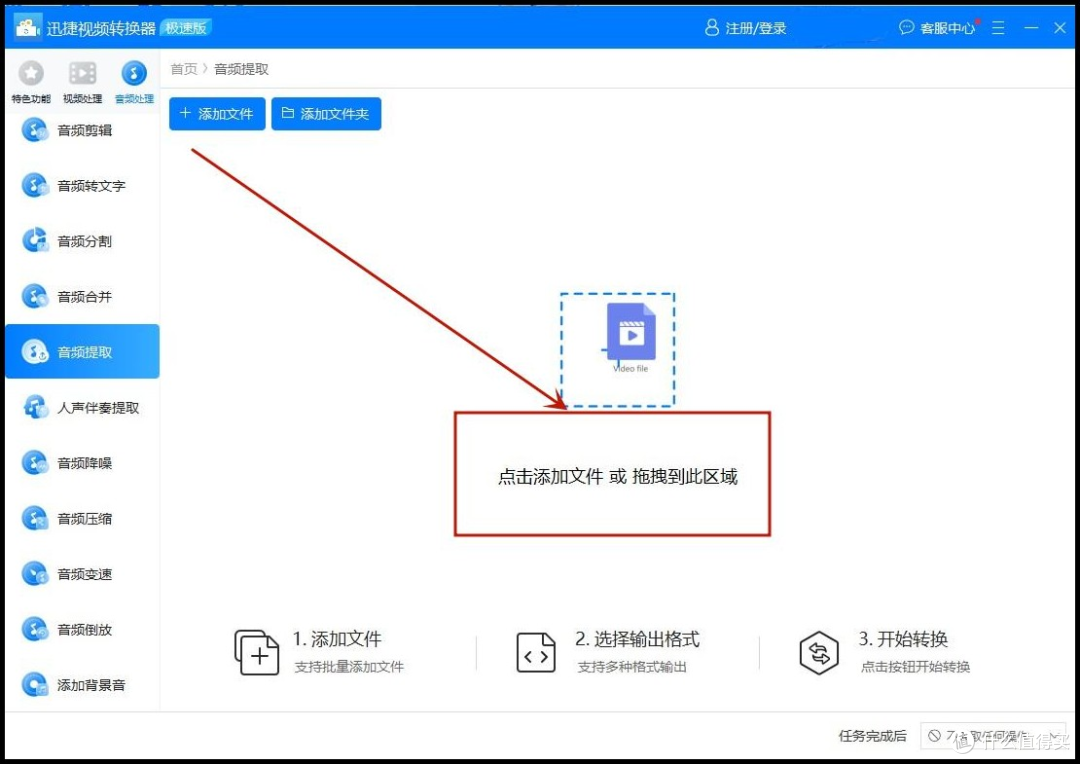Viewport: 1080px width, 764px height.
Task: Click the 音频提取 breadcrumb text
Action: (241, 69)
